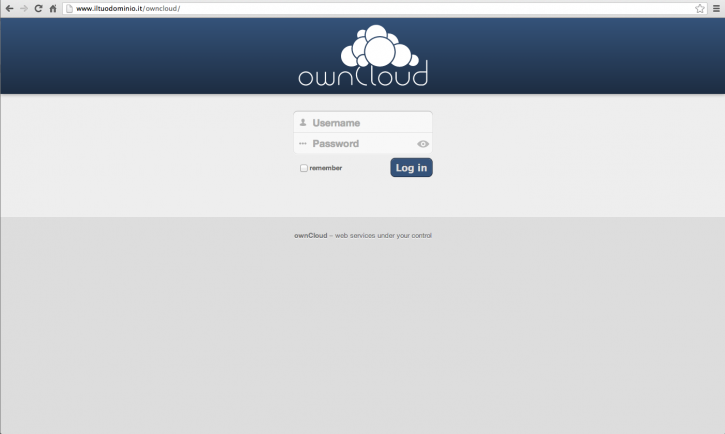Viewport: 725px width, 434px height.
Task: Click the page icon in the address bar
Action: click(x=69, y=8)
